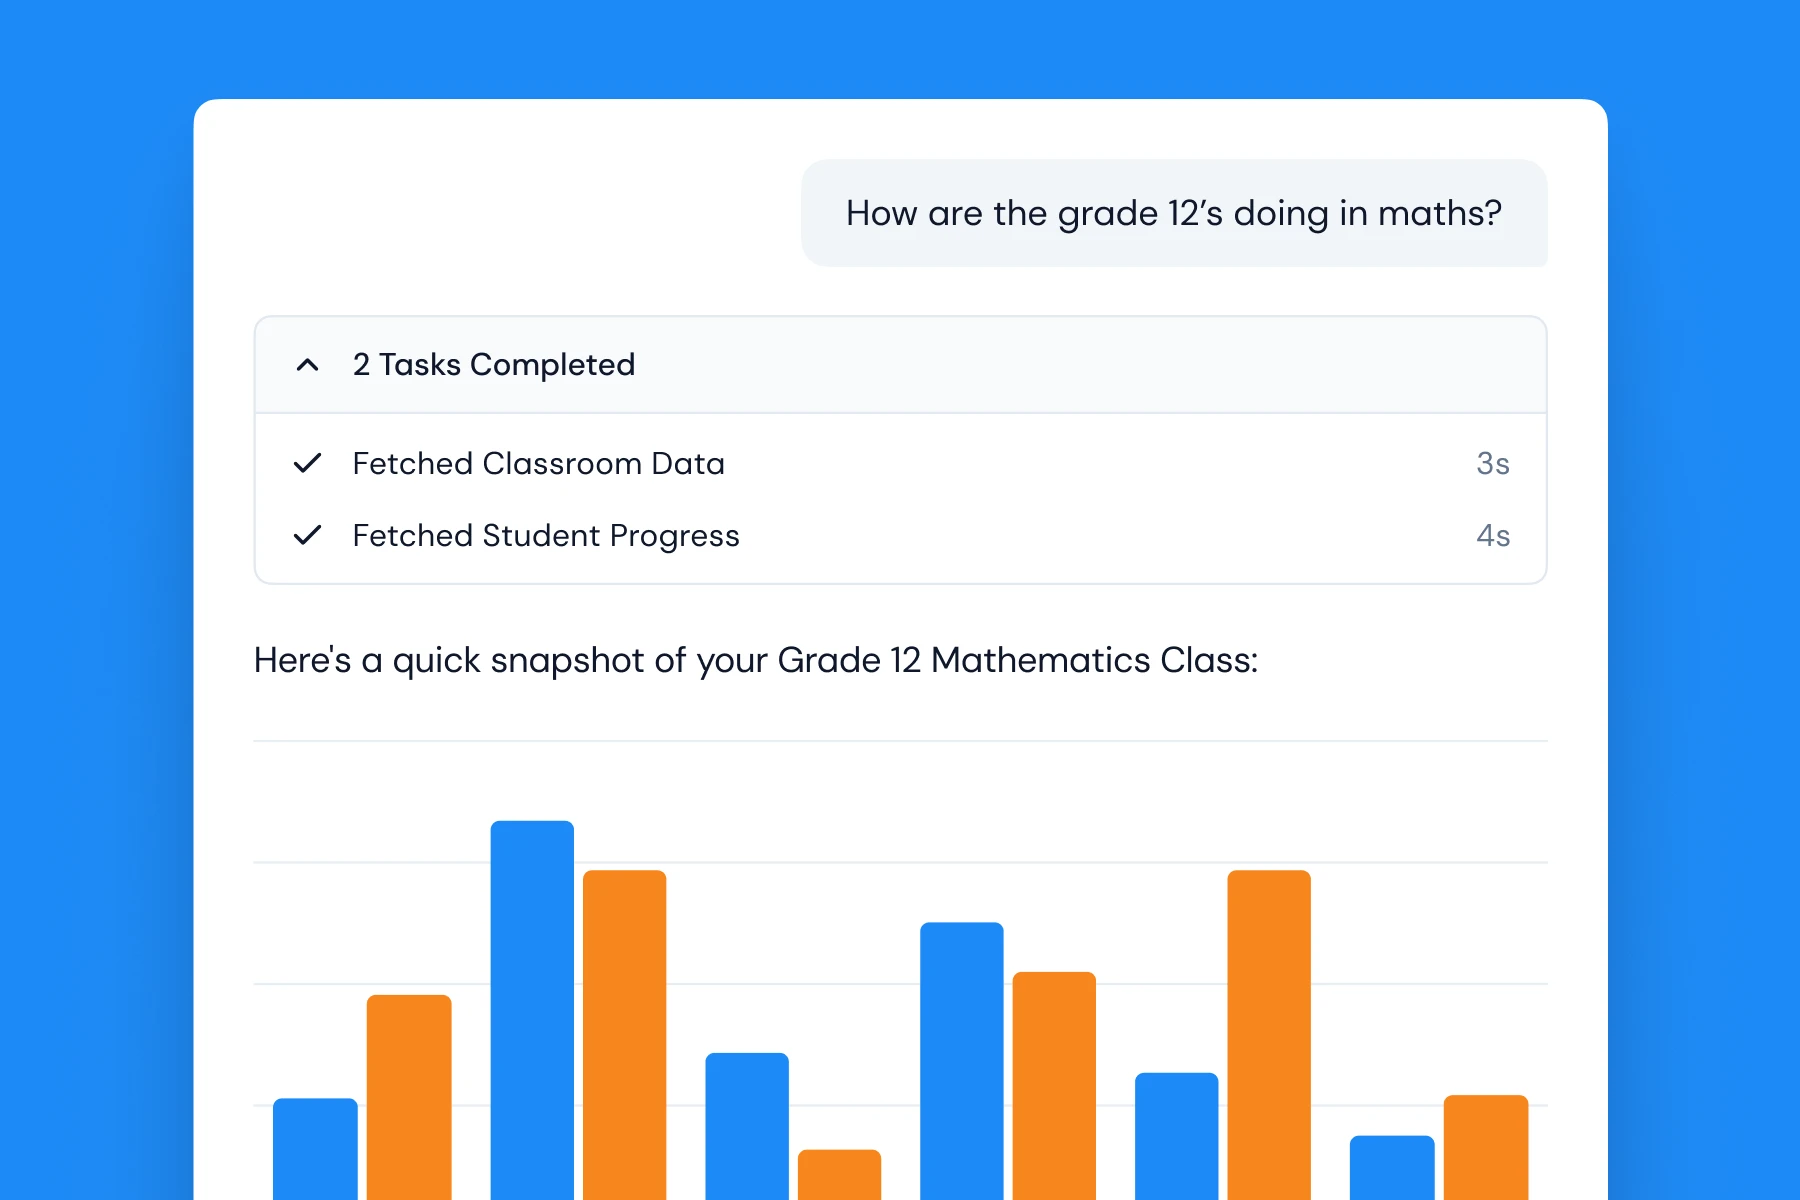
Task: Click the 3s duration label
Action: click(1494, 463)
